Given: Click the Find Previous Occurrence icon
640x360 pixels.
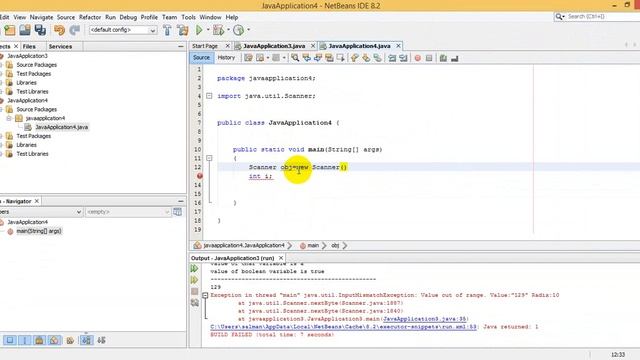Looking at the screenshot, I should point(307,58).
